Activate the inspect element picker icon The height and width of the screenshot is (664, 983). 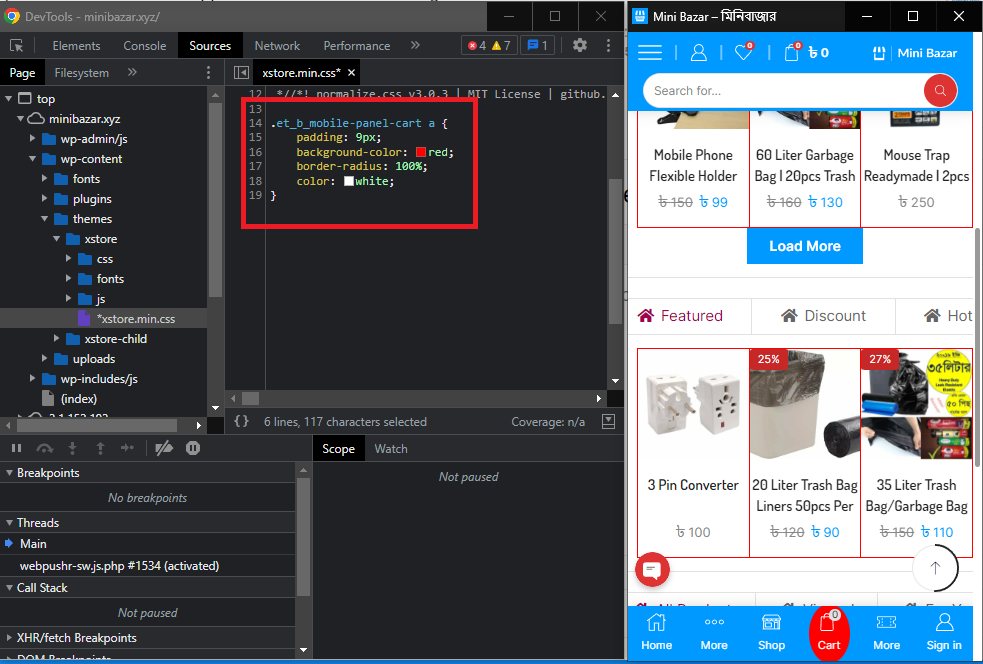(x=16, y=46)
